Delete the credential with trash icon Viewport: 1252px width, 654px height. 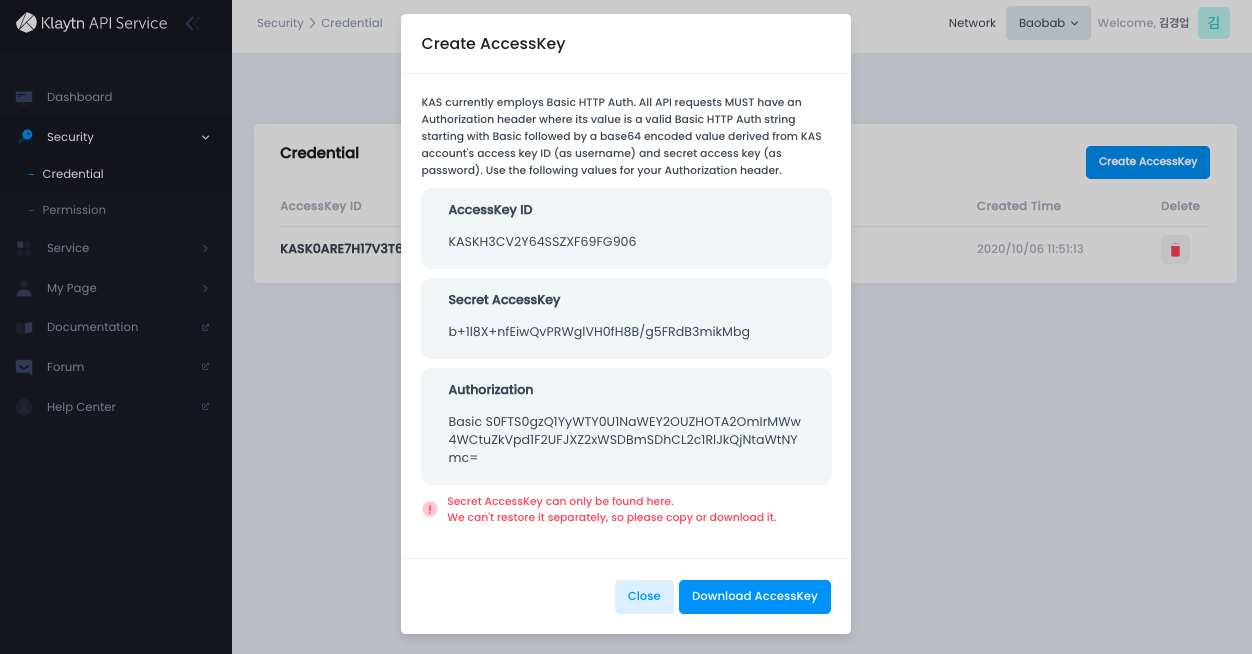tap(1175, 249)
